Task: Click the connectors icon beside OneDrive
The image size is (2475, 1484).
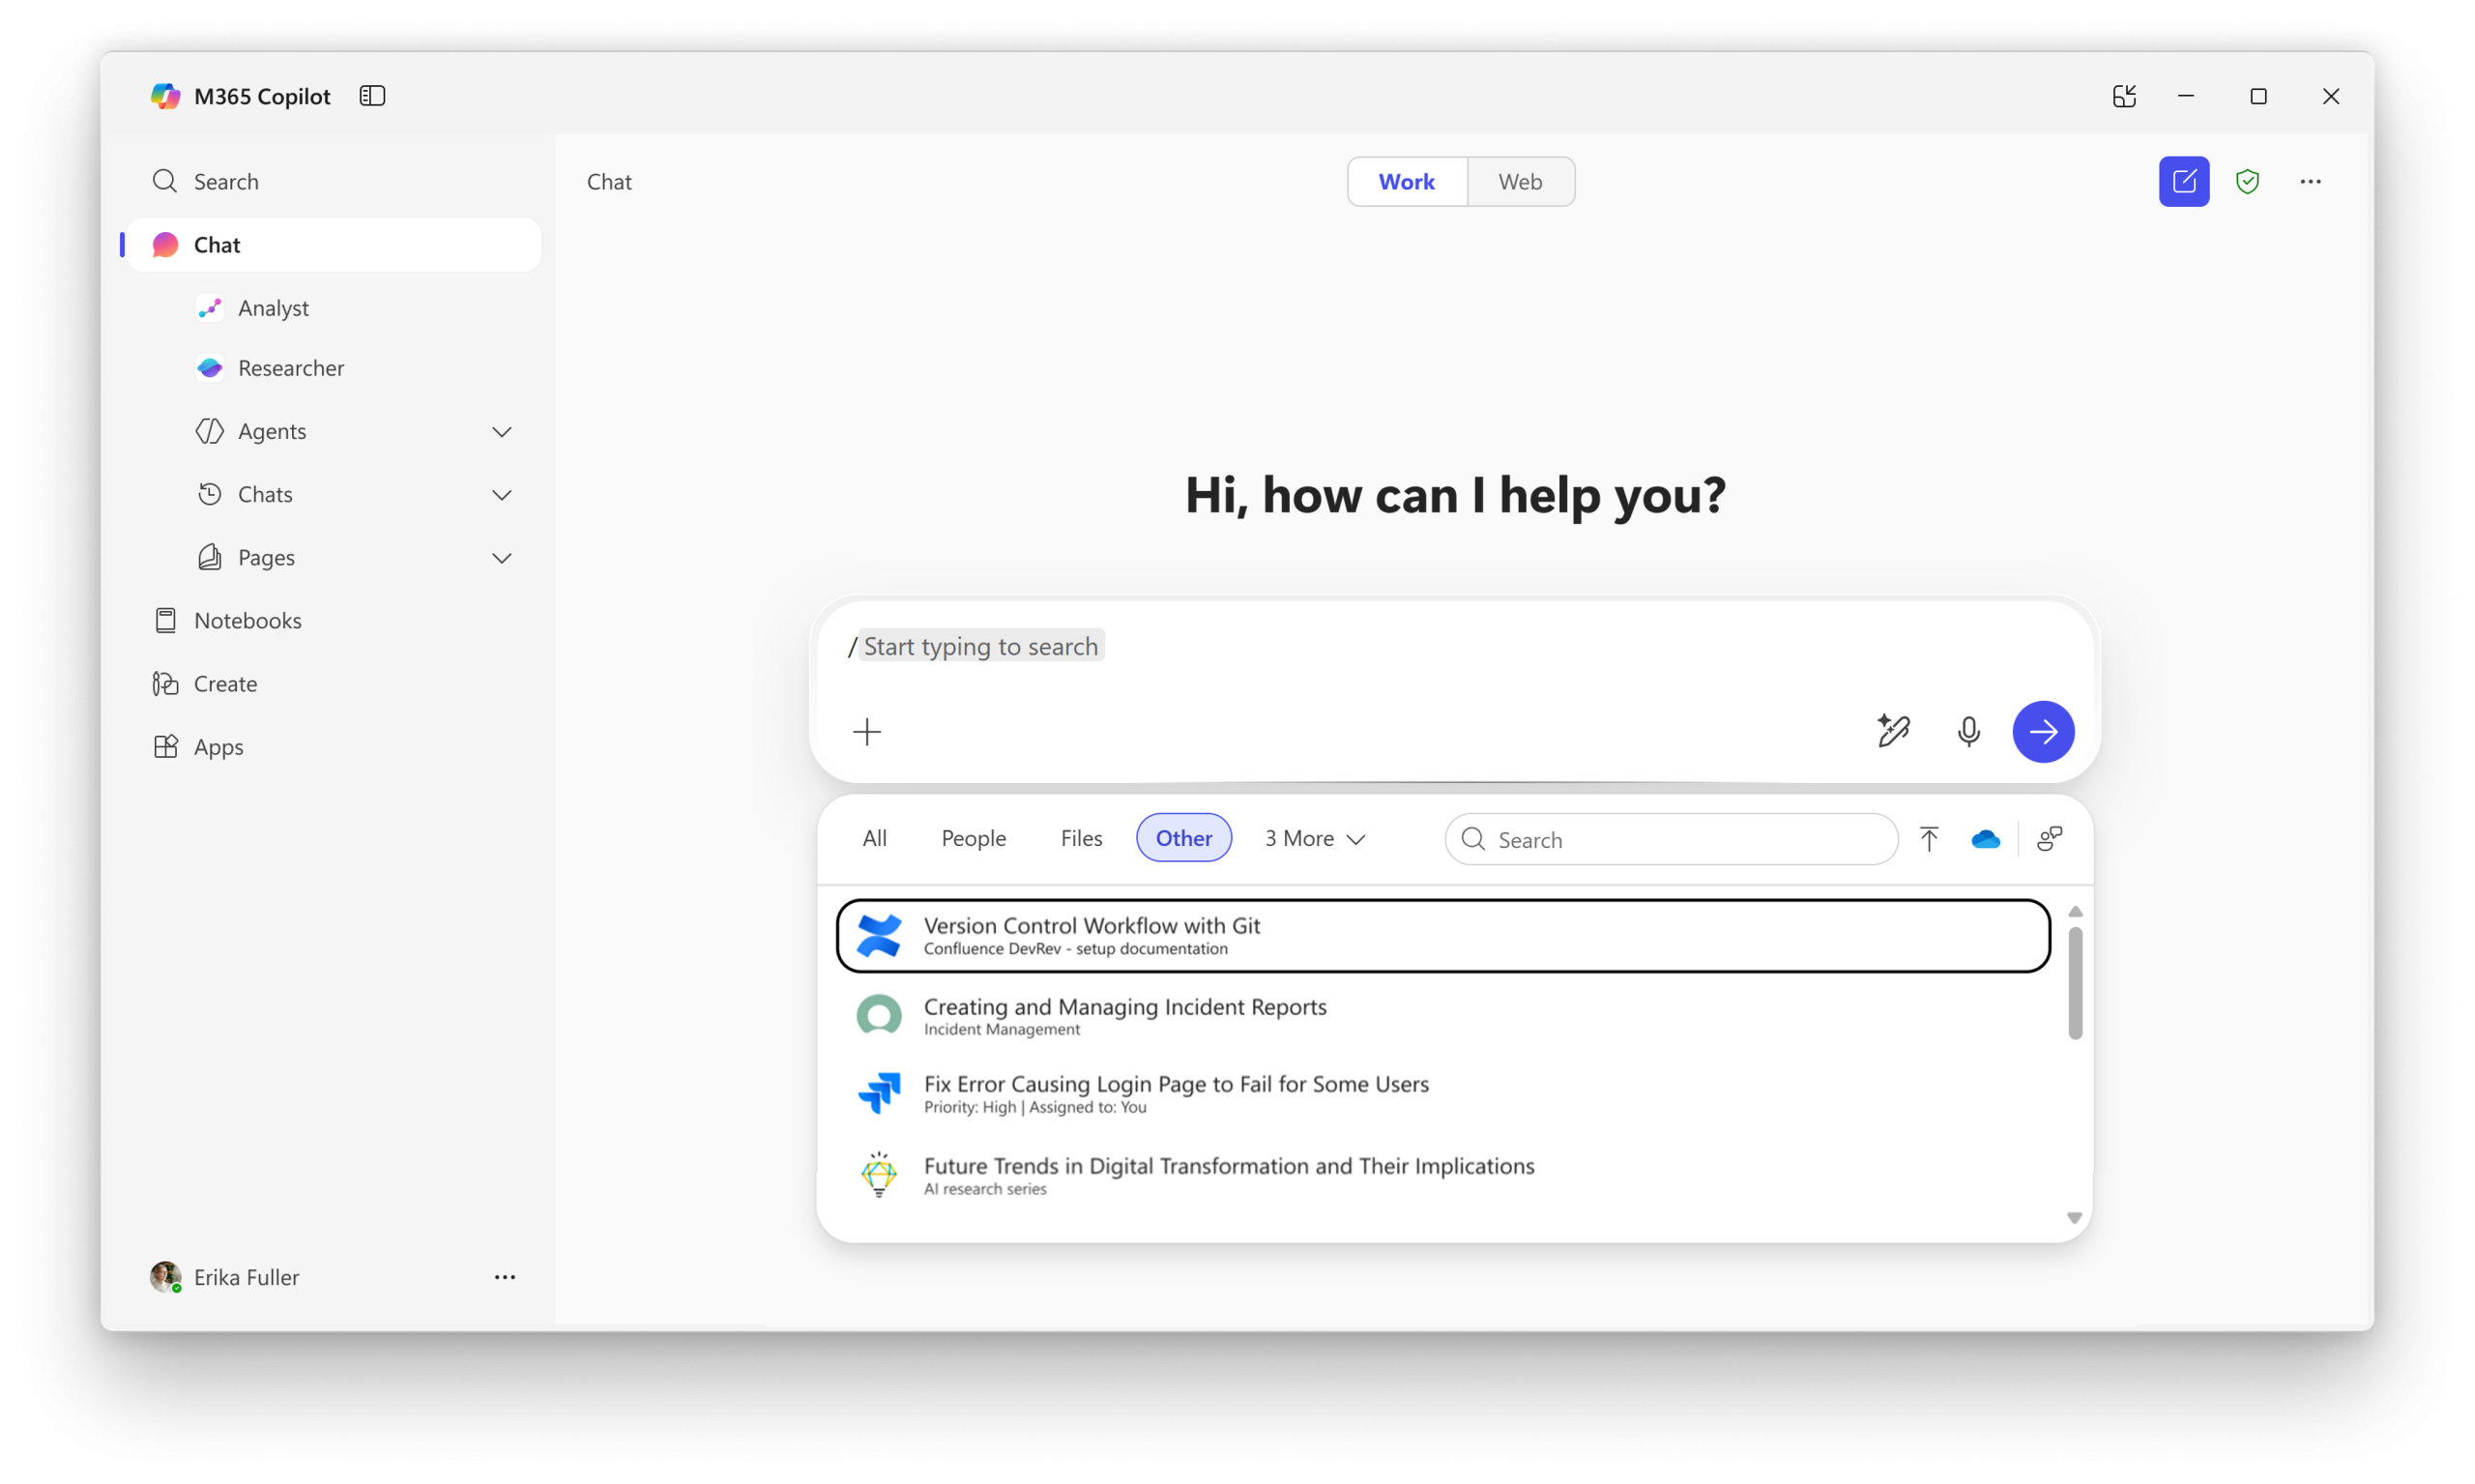Action: (2050, 839)
